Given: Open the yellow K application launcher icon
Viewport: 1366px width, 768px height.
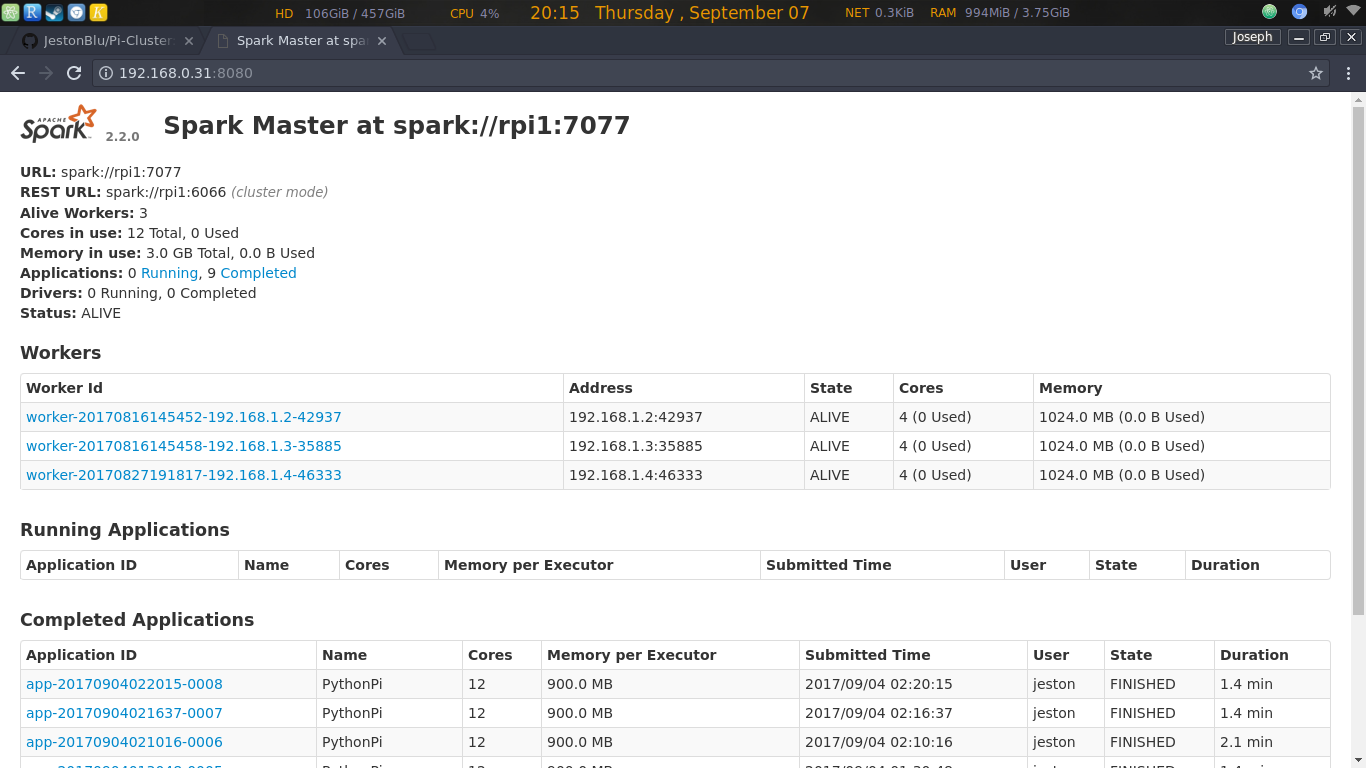Looking at the screenshot, I should coord(98,13).
